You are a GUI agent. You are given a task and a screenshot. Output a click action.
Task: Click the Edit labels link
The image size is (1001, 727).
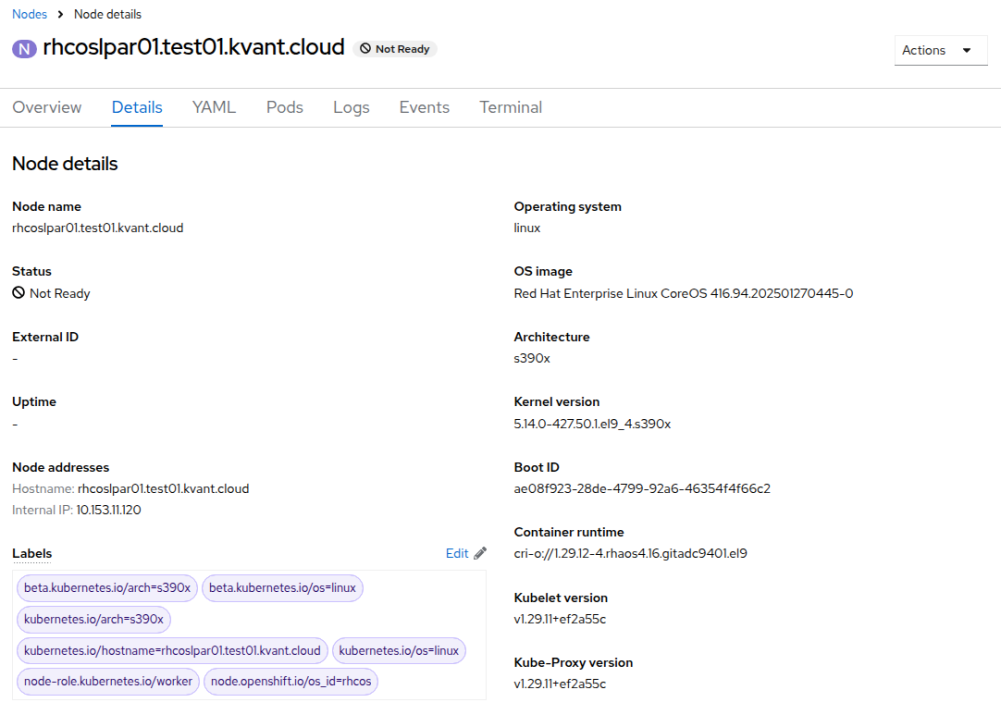(457, 553)
